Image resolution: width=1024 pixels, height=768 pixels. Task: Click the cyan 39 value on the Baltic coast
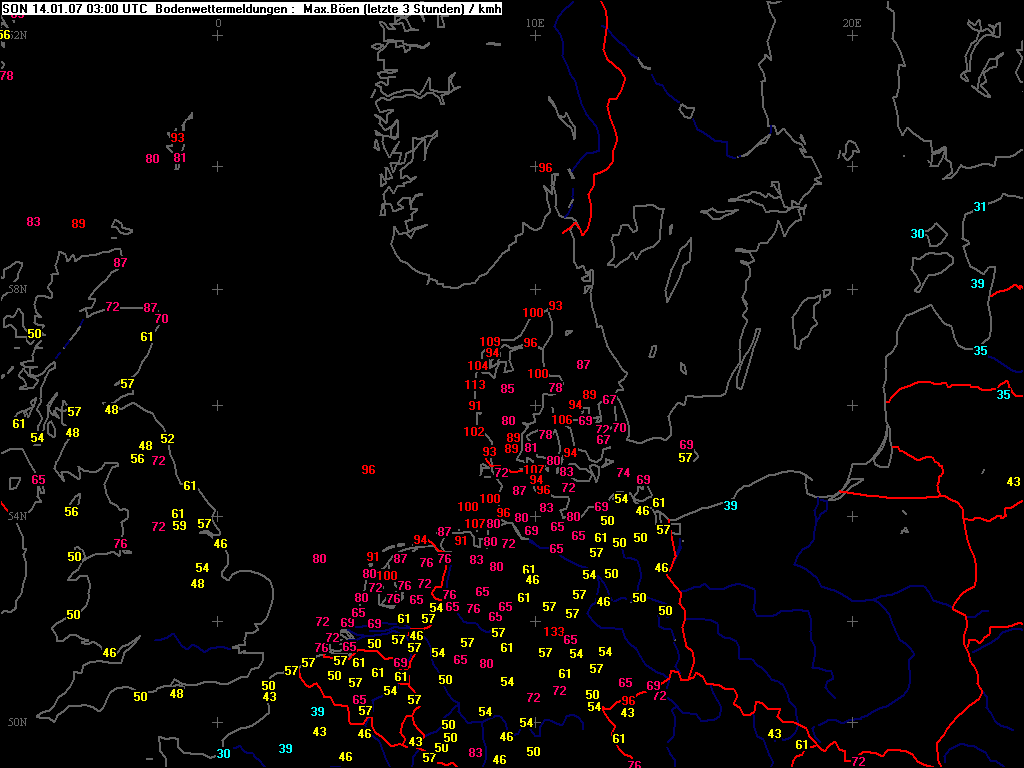point(731,506)
